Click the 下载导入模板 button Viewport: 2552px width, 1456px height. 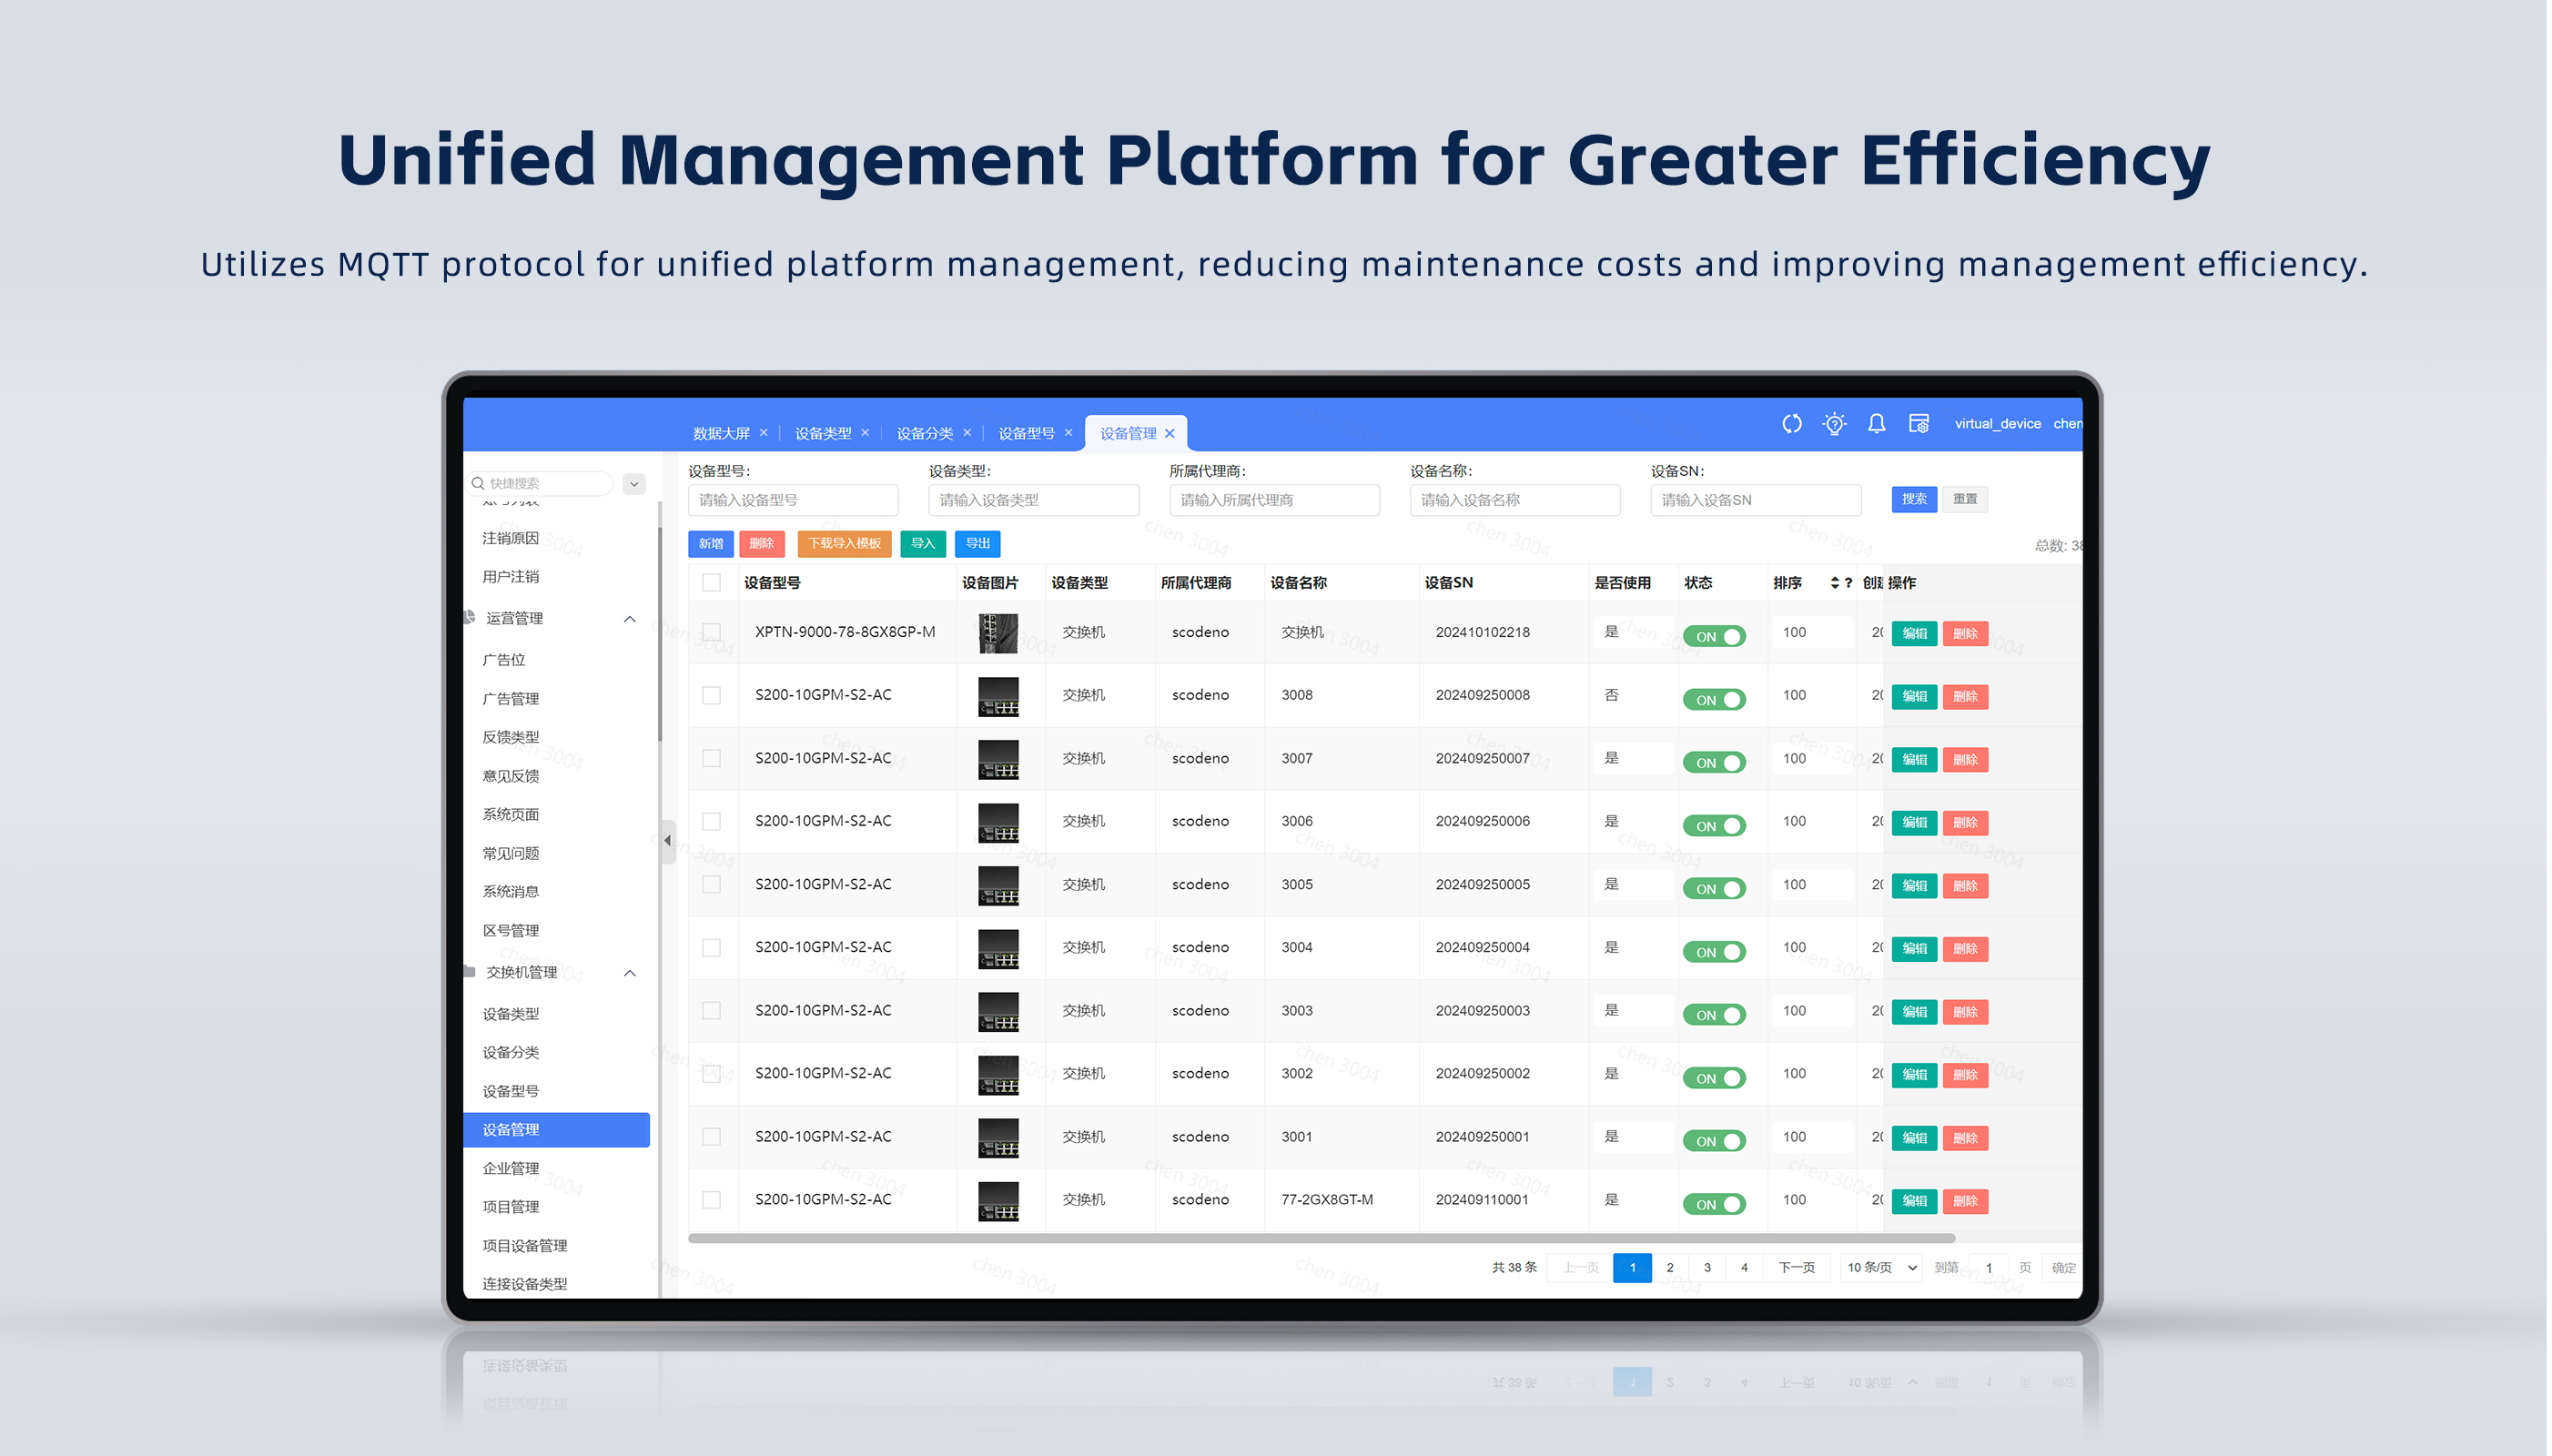click(844, 543)
